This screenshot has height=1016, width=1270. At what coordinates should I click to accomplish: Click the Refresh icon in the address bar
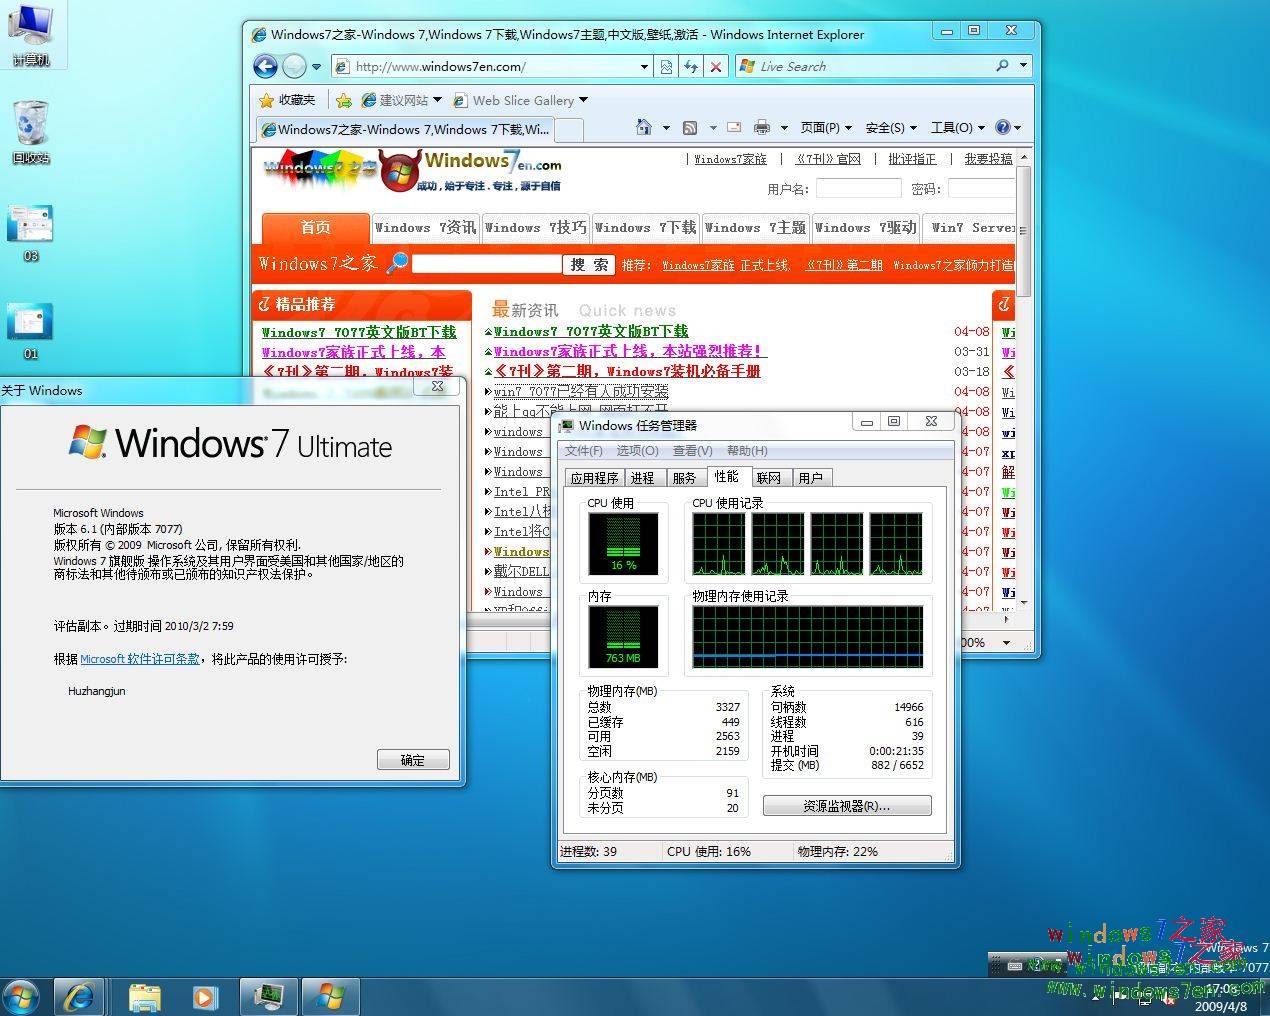click(x=691, y=66)
